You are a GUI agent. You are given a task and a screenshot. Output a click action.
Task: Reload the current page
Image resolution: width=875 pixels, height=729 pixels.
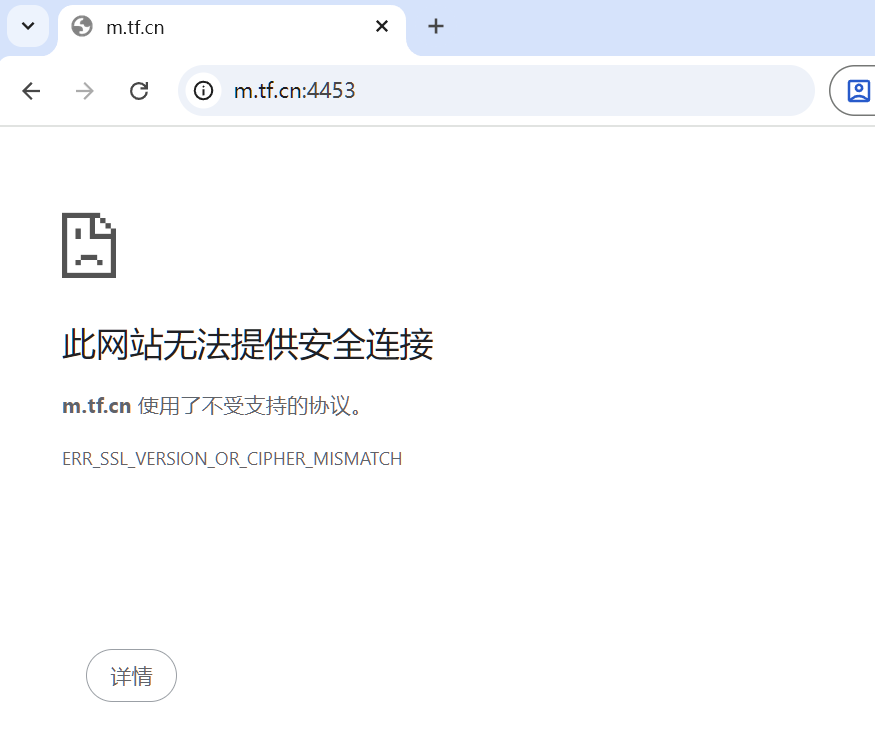point(139,90)
